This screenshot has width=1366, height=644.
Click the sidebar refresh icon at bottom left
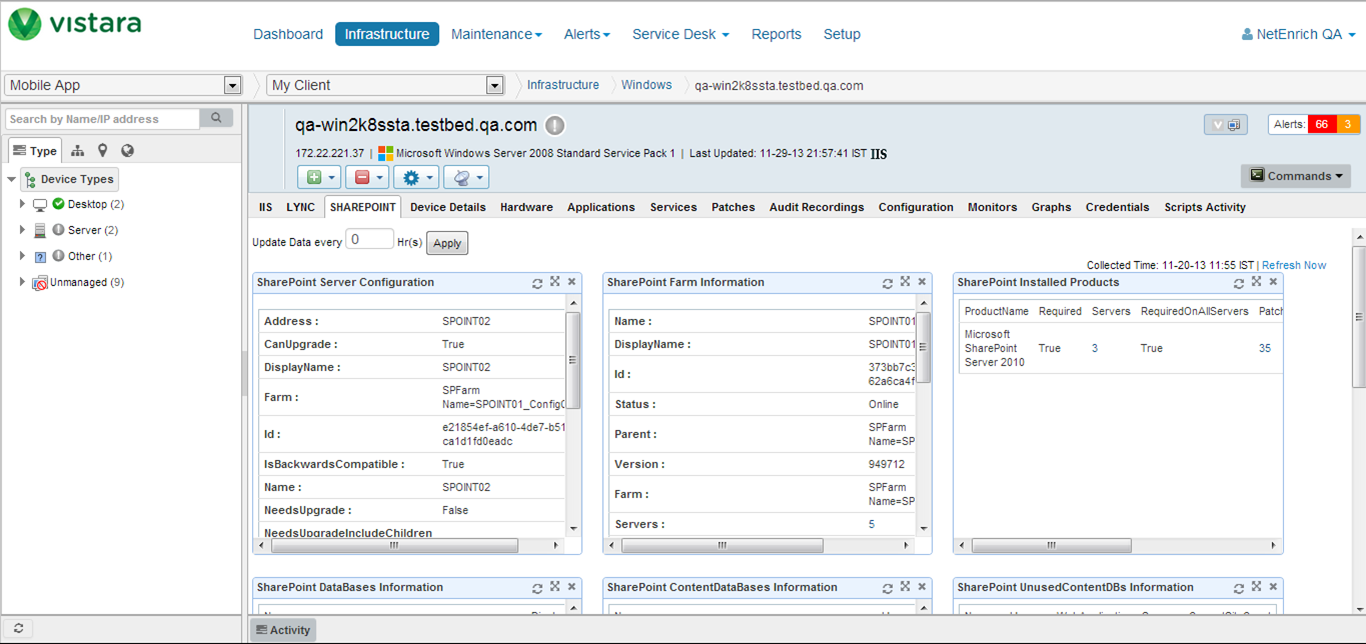[18, 629]
